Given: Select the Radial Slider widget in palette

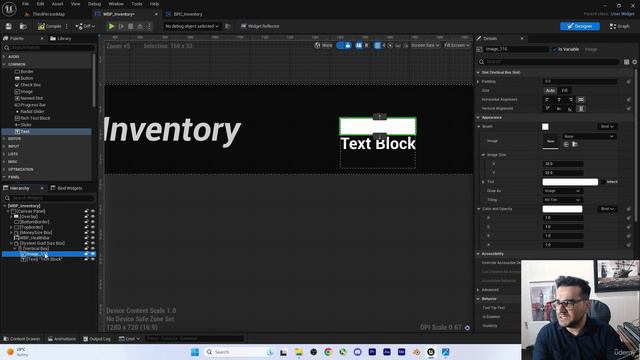Looking at the screenshot, I should coord(29,111).
